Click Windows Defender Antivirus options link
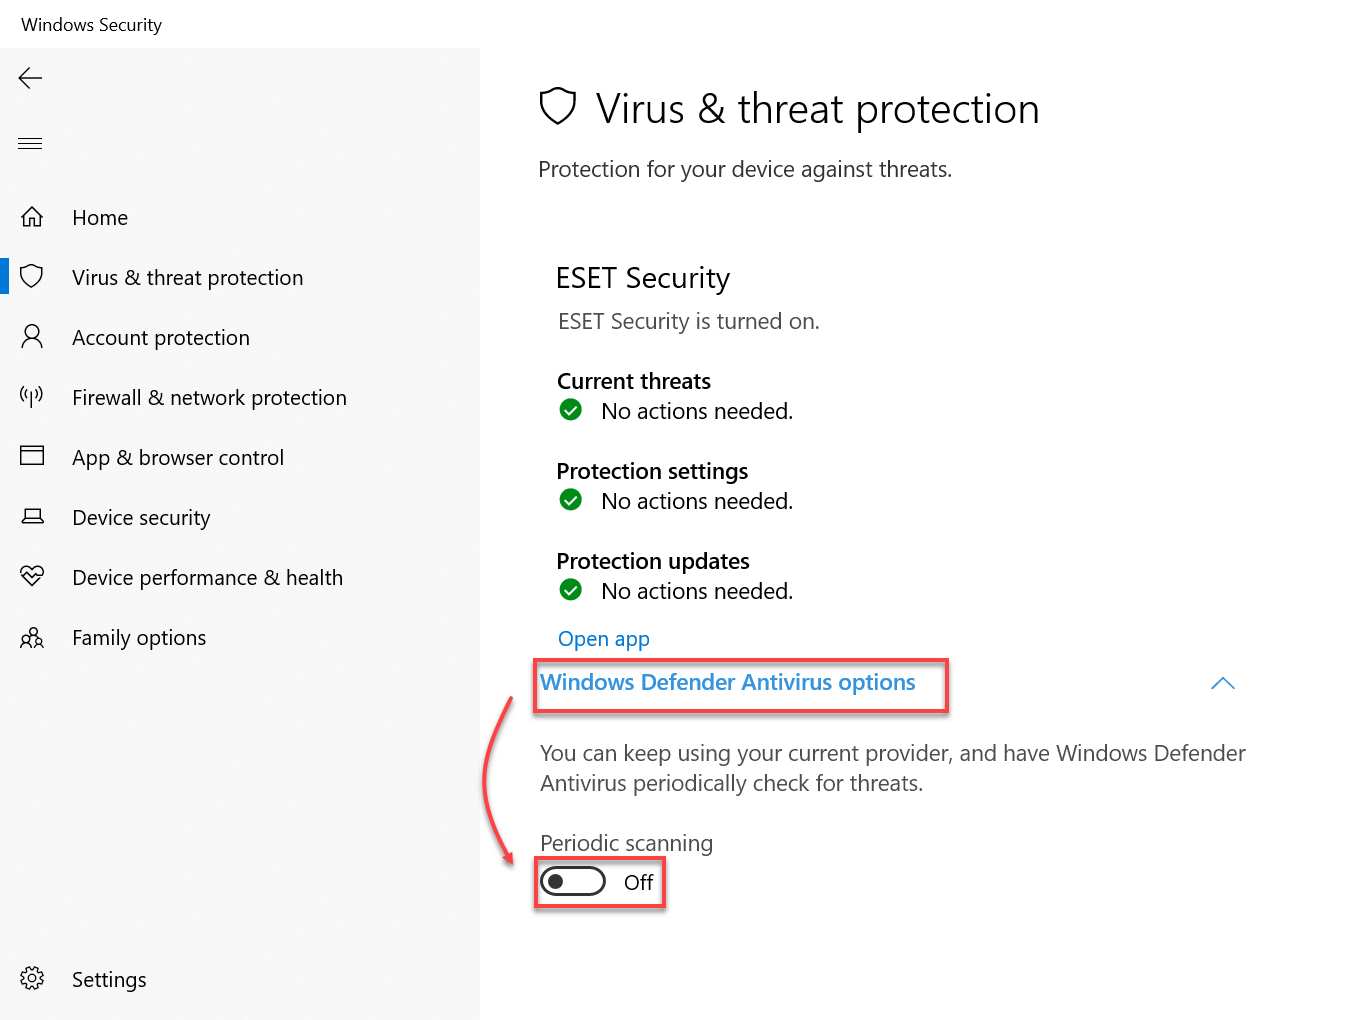Screen dimensions: 1355x1020 click(727, 683)
